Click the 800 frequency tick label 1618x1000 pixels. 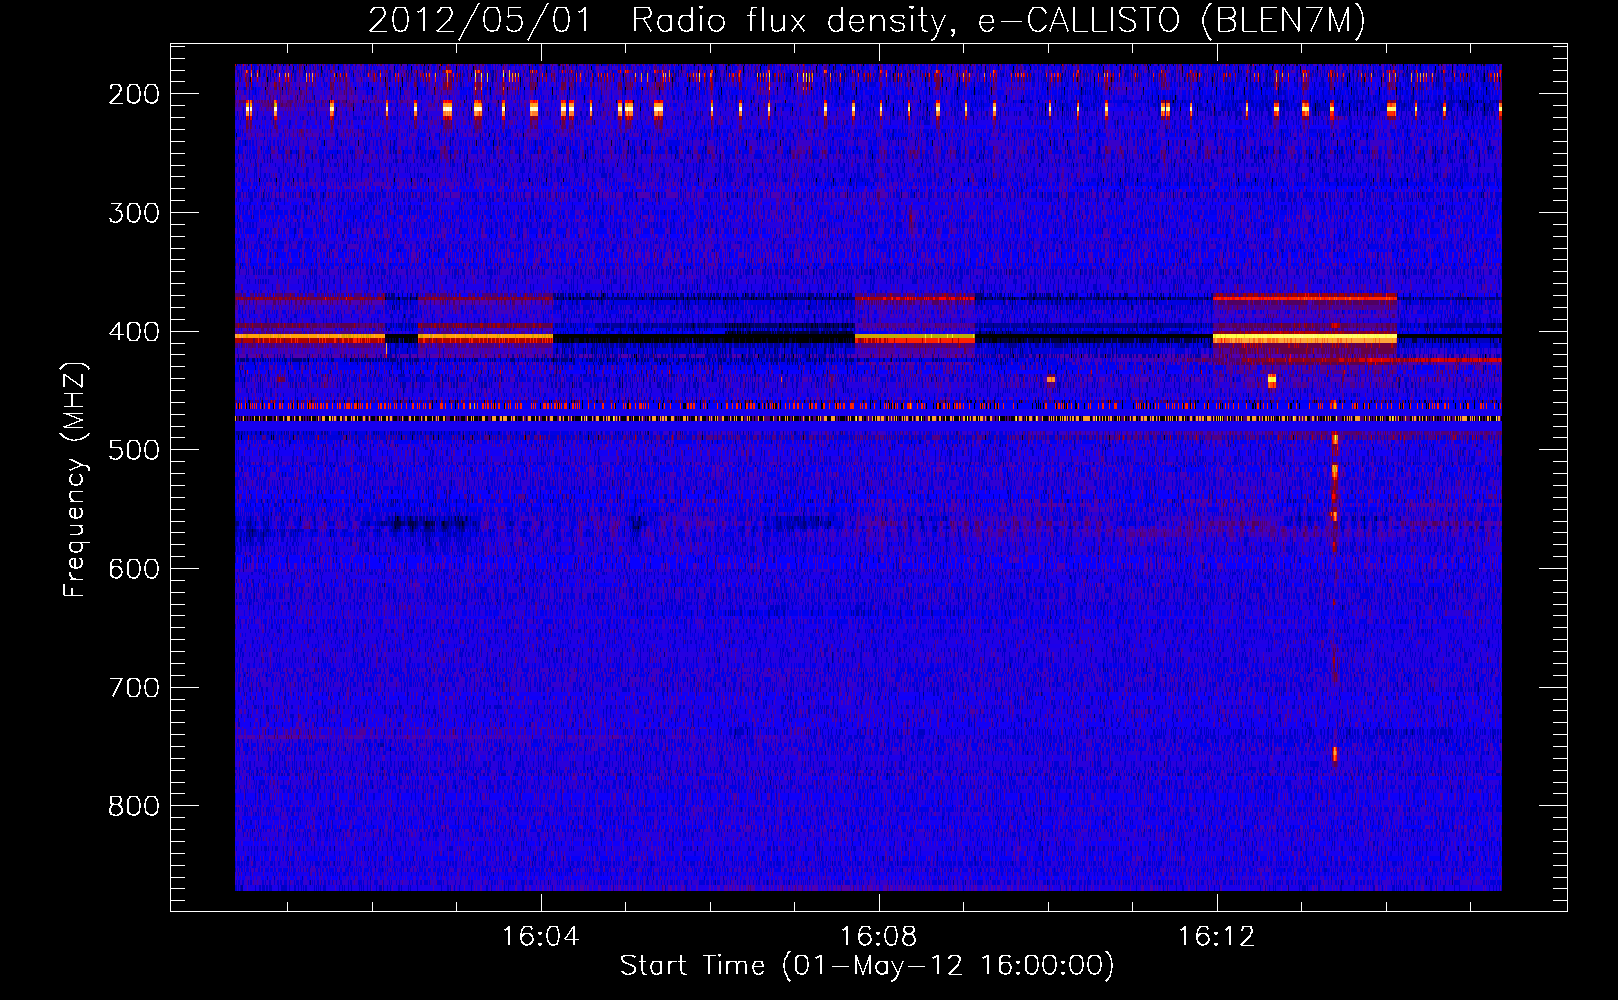133,806
